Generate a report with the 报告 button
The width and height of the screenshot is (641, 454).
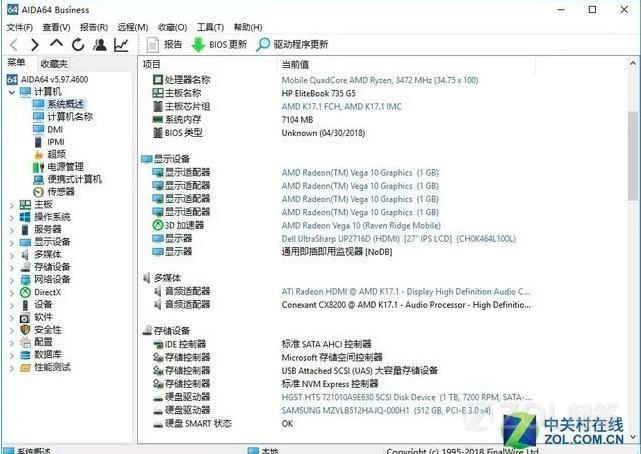164,45
